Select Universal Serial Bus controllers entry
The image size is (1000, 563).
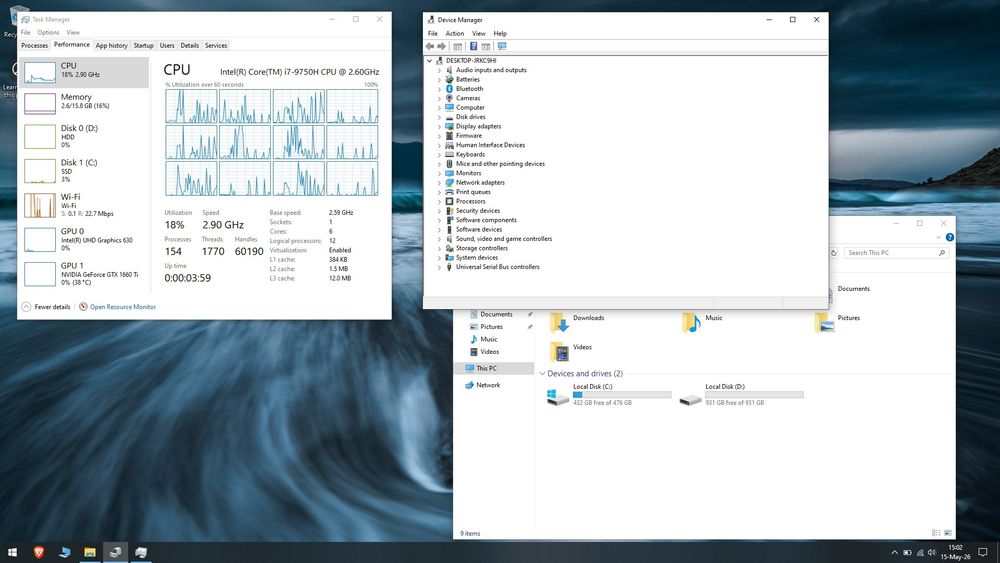coord(497,267)
